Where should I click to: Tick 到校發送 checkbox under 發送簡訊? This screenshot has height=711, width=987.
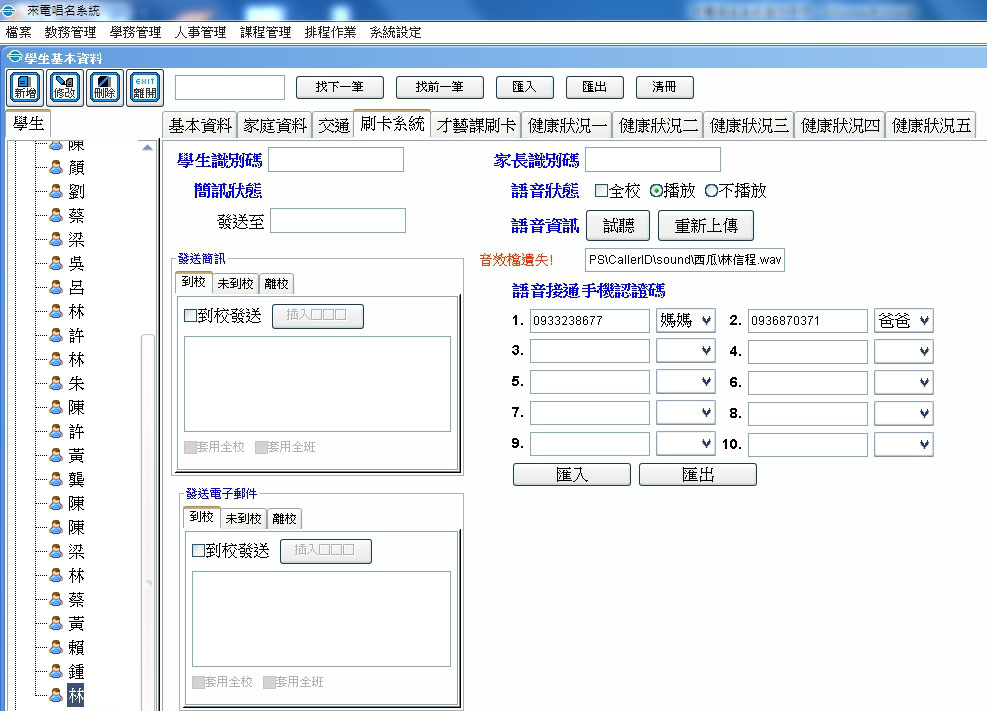pyautogui.click(x=191, y=317)
